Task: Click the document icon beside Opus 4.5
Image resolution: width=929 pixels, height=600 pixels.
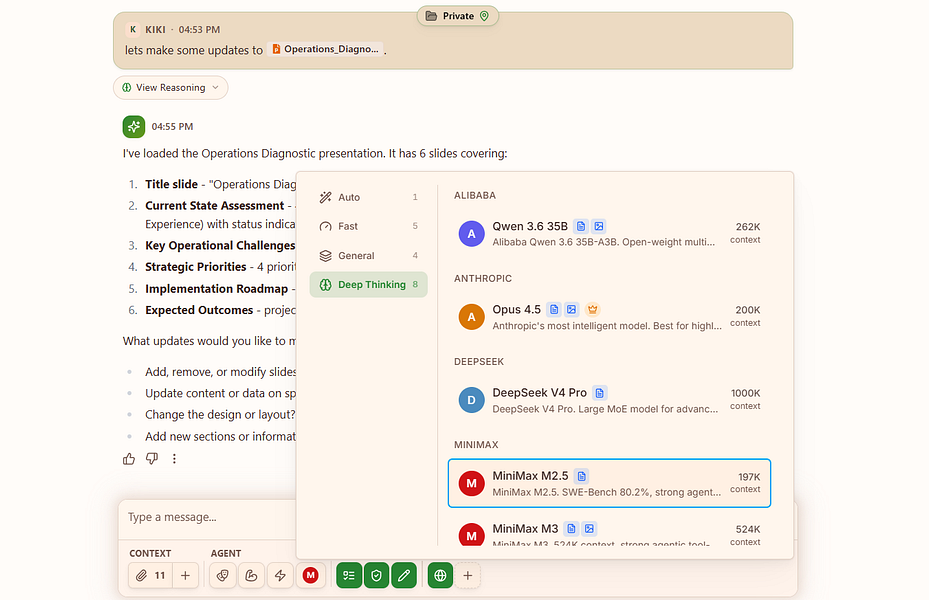Action: 554,309
